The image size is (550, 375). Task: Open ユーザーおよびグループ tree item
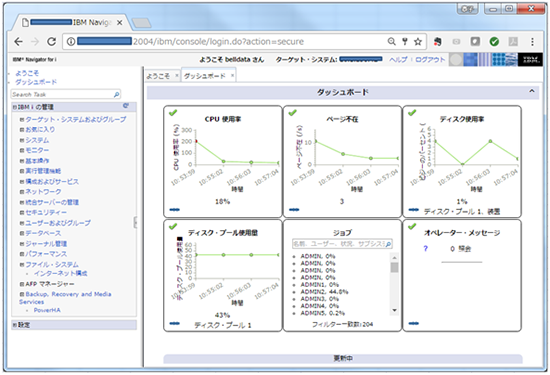click(x=58, y=223)
